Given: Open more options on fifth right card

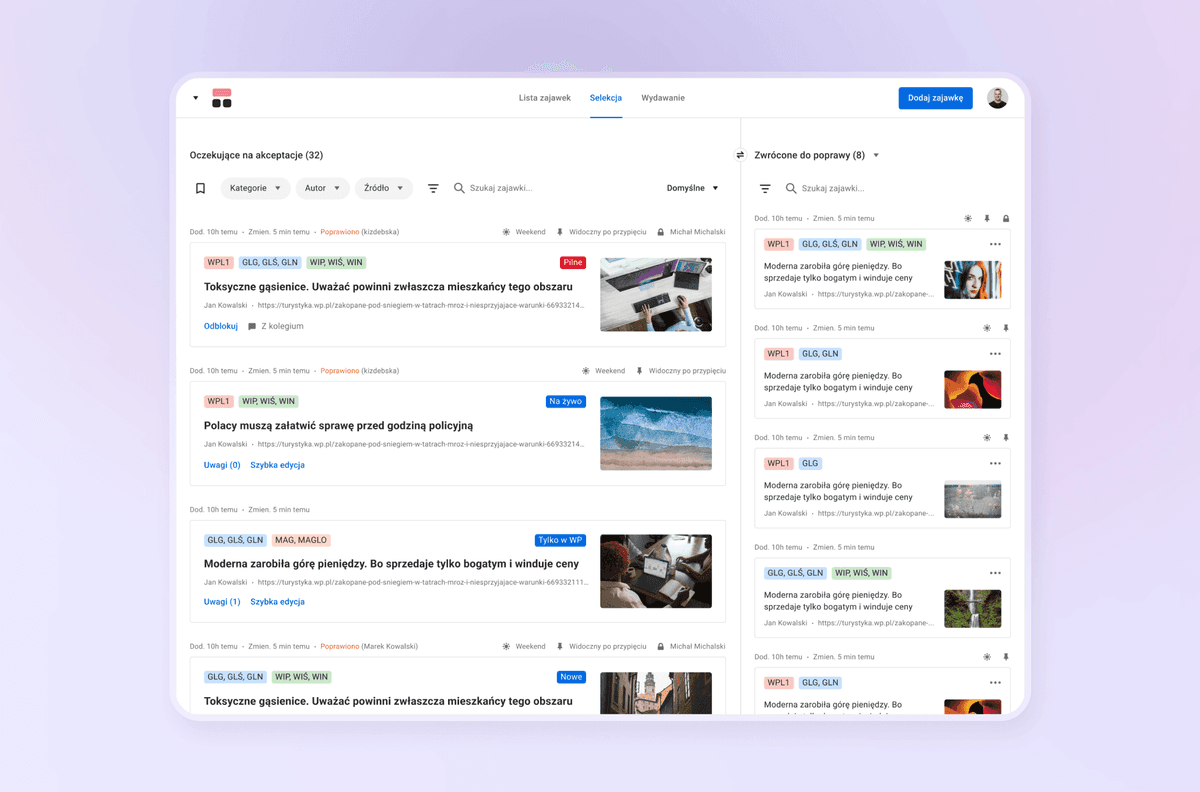Looking at the screenshot, I should pyautogui.click(x=995, y=683).
